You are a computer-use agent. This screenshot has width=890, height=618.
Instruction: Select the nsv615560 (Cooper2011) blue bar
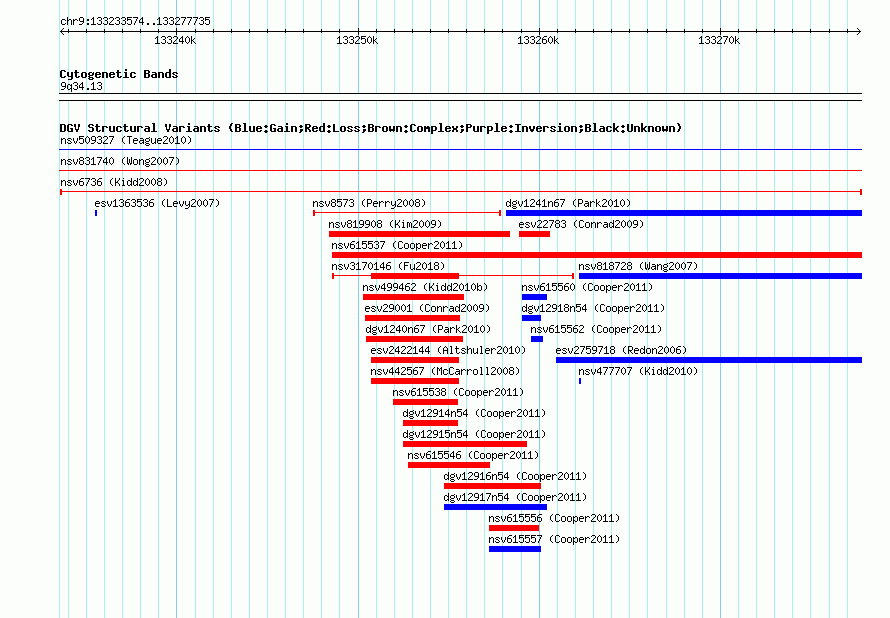pyautogui.click(x=534, y=297)
